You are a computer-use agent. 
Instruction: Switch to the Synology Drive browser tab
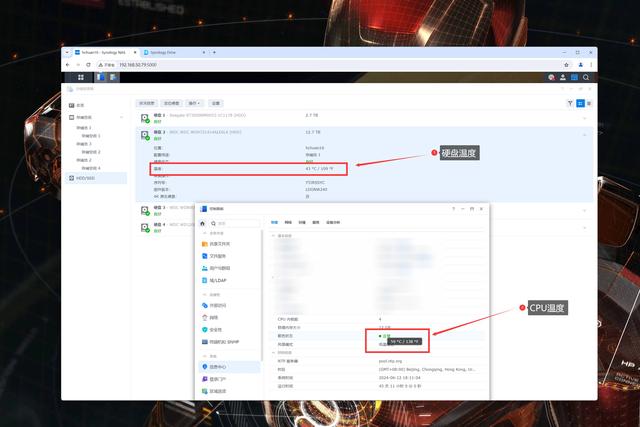tap(175, 52)
